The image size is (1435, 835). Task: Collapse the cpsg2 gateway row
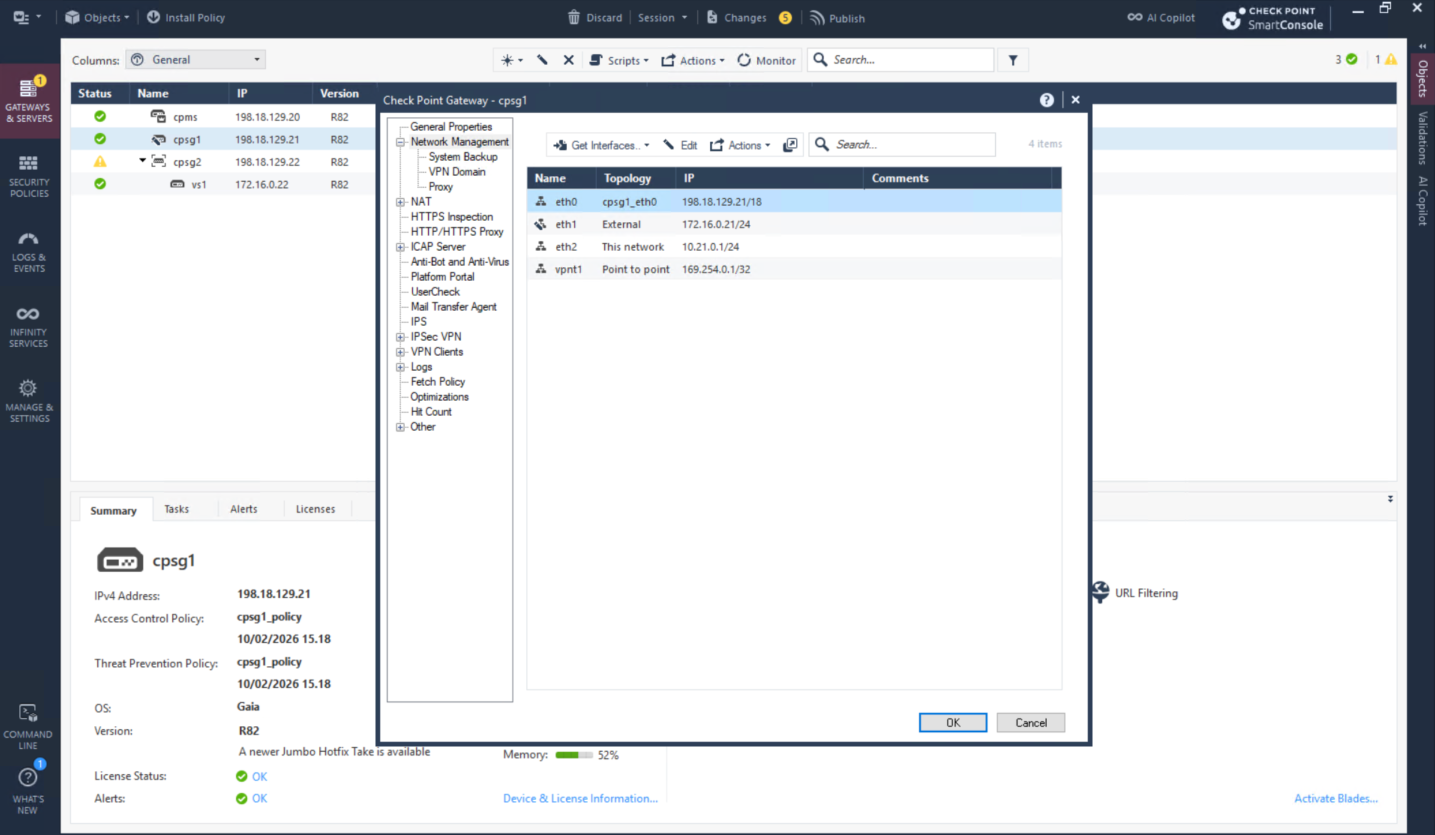coord(143,161)
